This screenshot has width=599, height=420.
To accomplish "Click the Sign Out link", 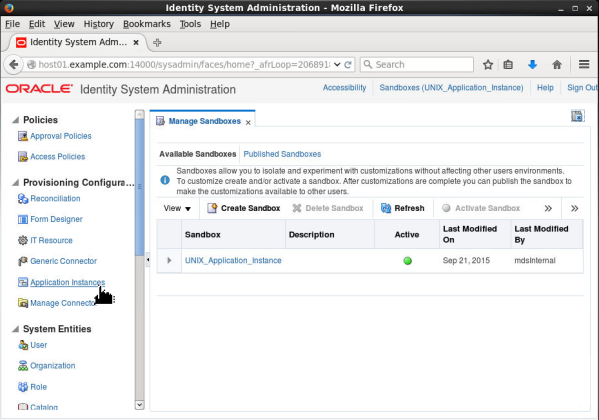I will tap(582, 88).
